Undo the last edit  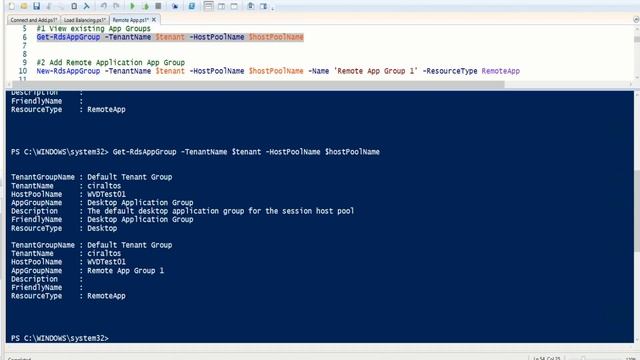click(104, 6)
